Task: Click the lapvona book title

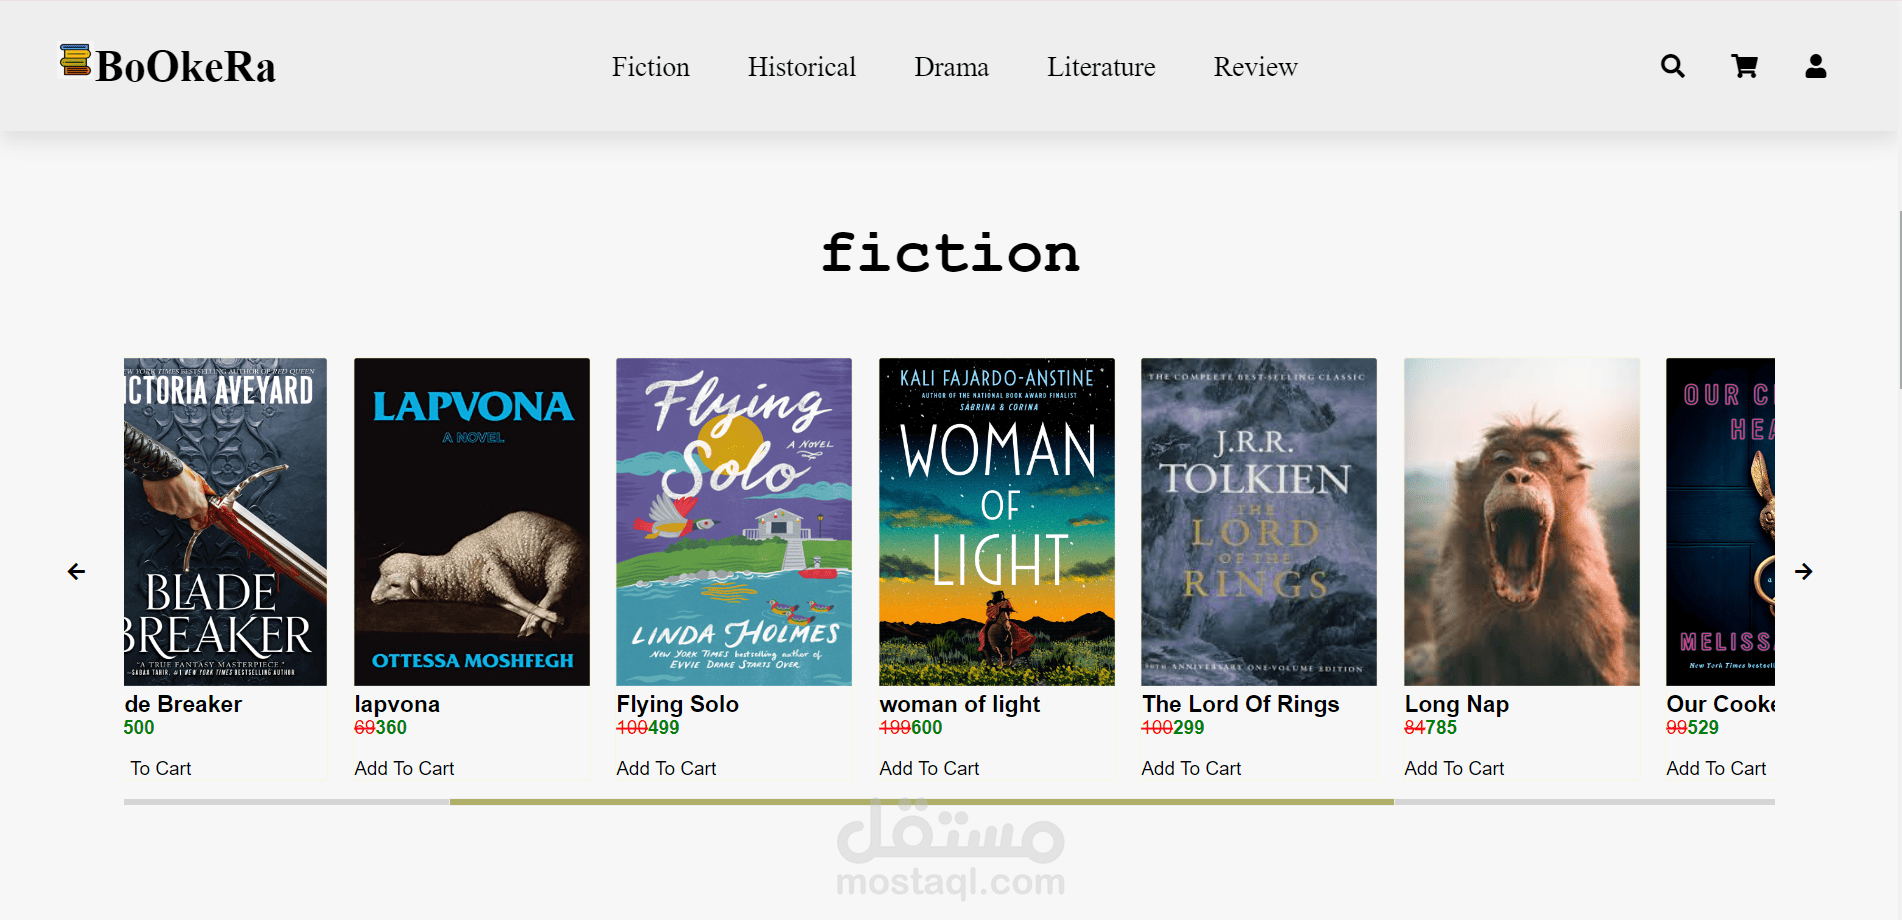Action: (x=397, y=704)
